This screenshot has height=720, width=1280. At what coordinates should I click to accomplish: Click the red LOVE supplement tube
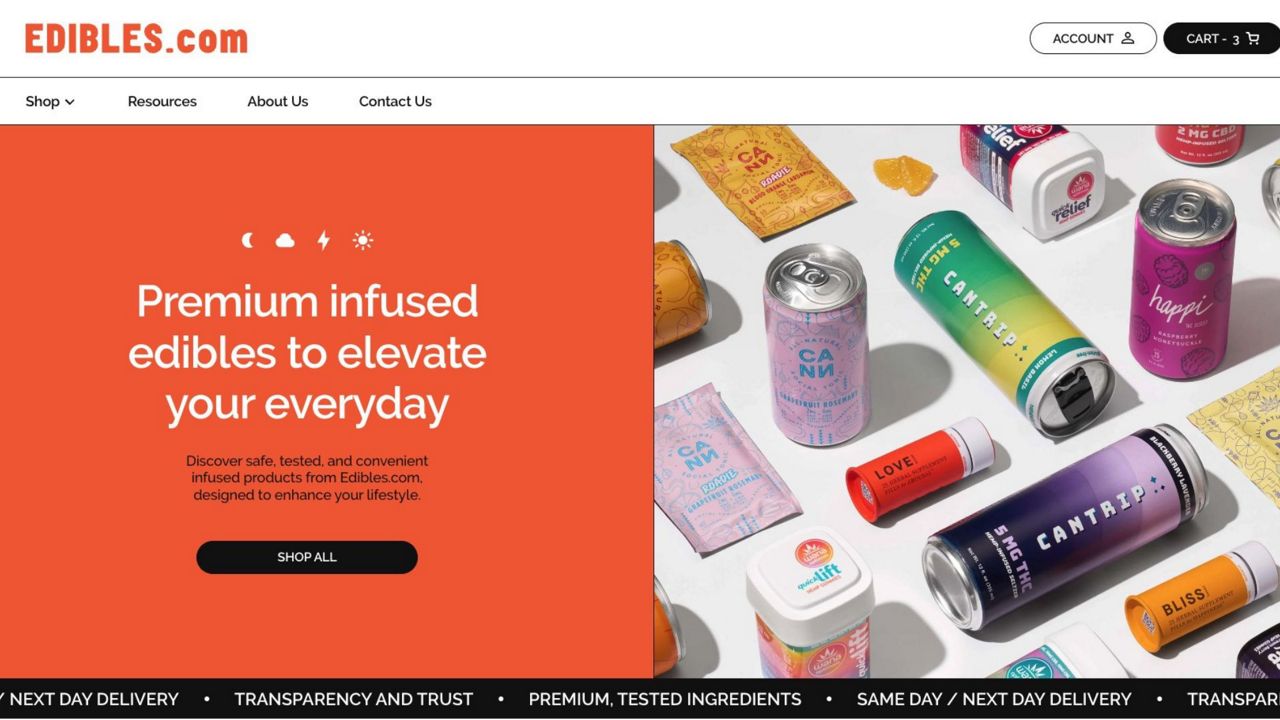tap(920, 469)
